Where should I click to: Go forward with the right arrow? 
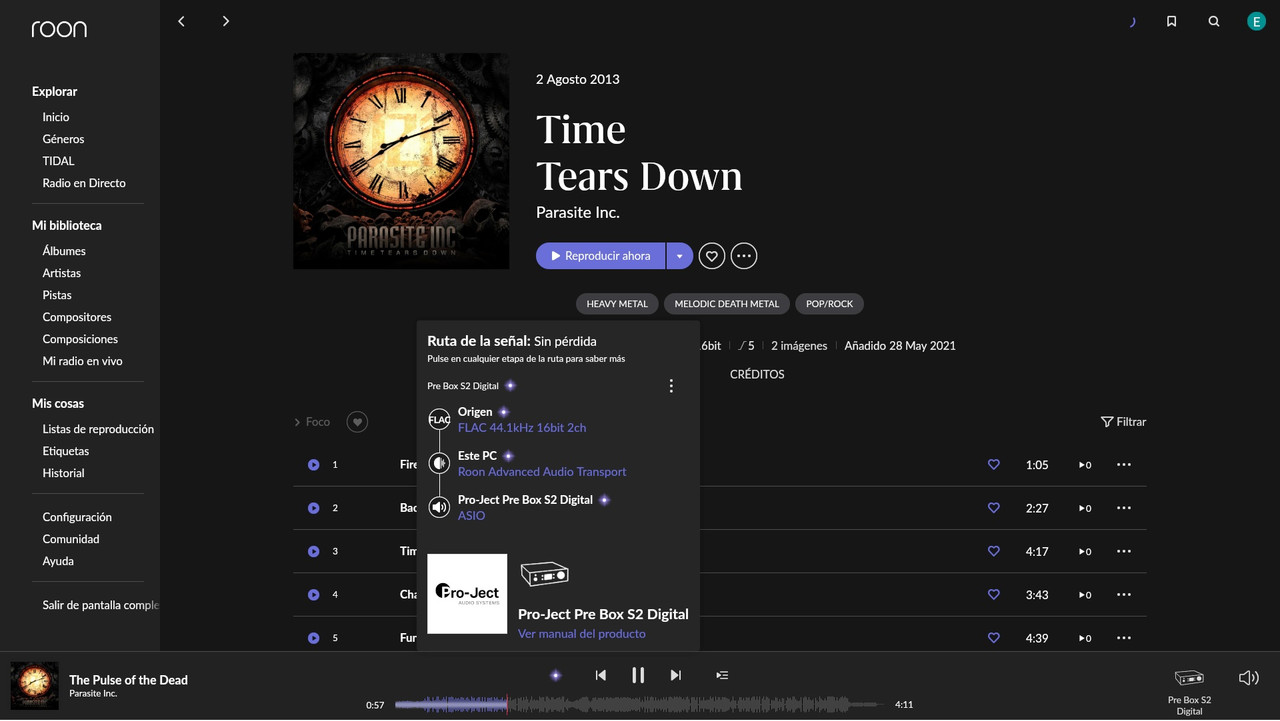[226, 21]
